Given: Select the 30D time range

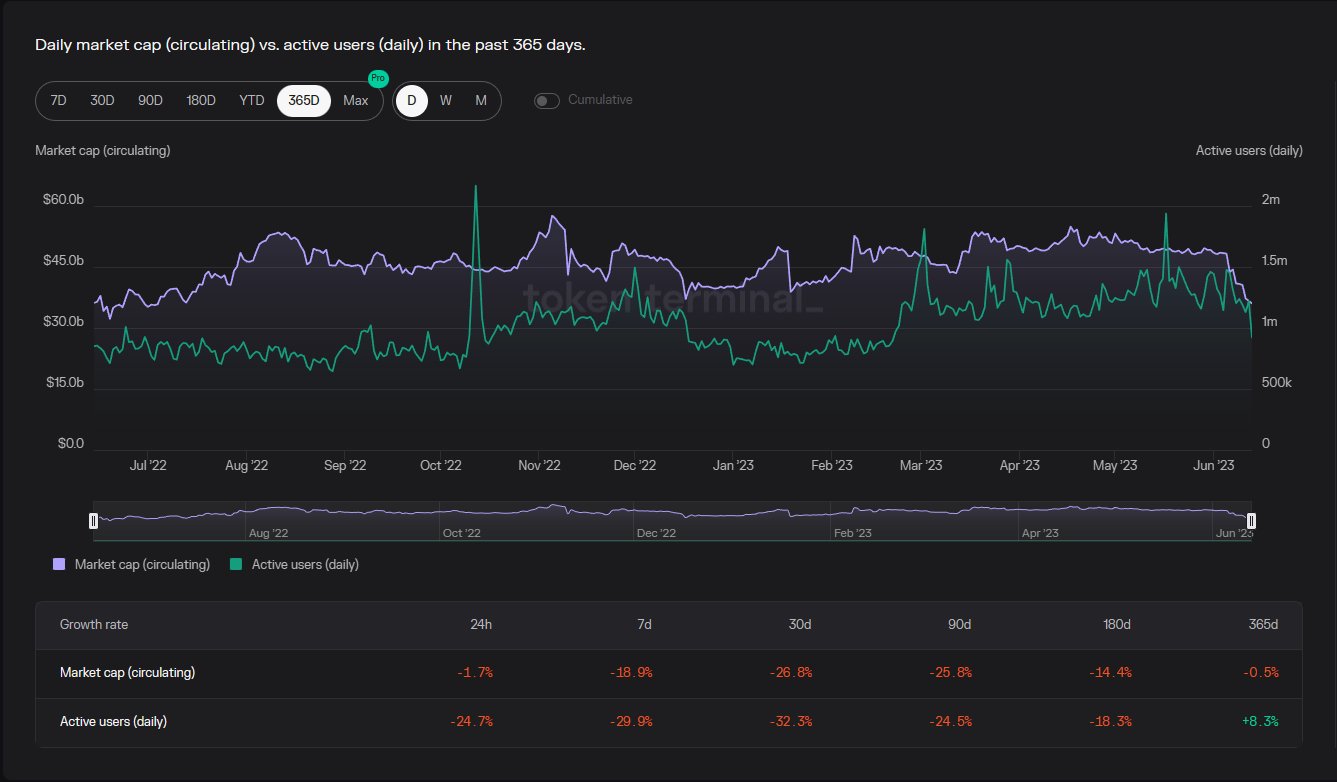Looking at the screenshot, I should 102,100.
